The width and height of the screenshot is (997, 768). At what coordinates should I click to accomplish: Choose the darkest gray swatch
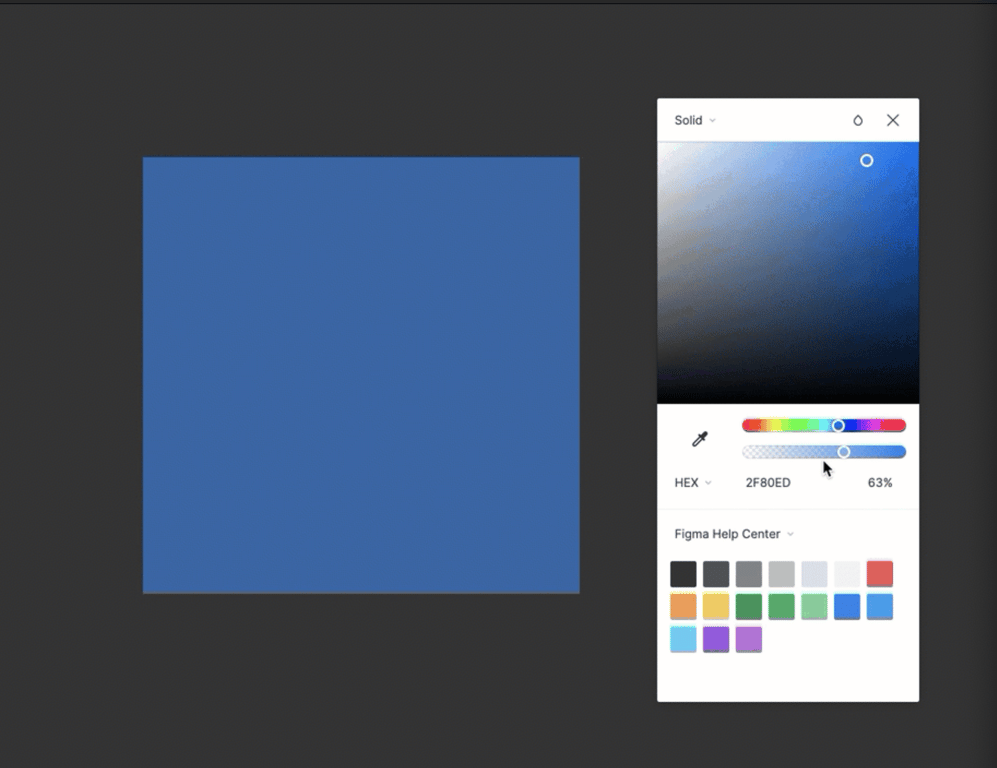point(683,574)
